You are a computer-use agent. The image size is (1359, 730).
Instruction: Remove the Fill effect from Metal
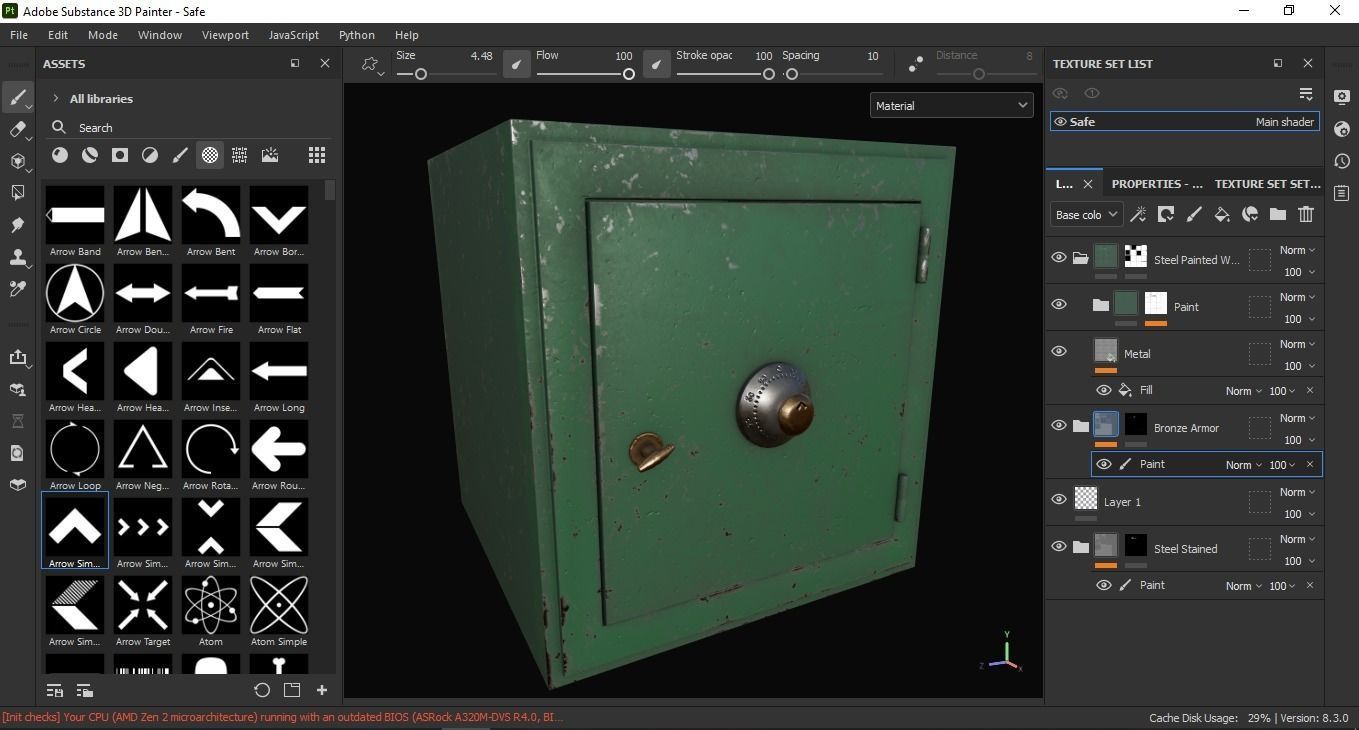coord(1310,391)
